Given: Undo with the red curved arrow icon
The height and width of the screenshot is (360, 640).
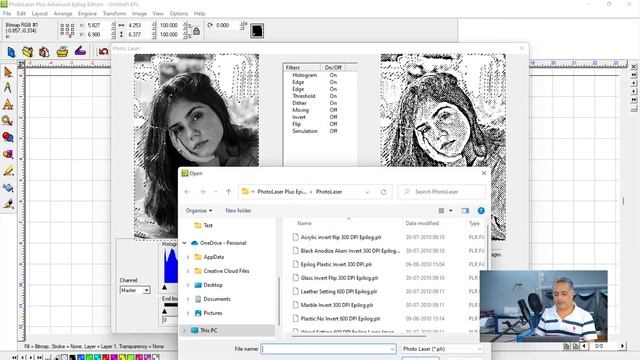Looking at the screenshot, I should point(104,51).
